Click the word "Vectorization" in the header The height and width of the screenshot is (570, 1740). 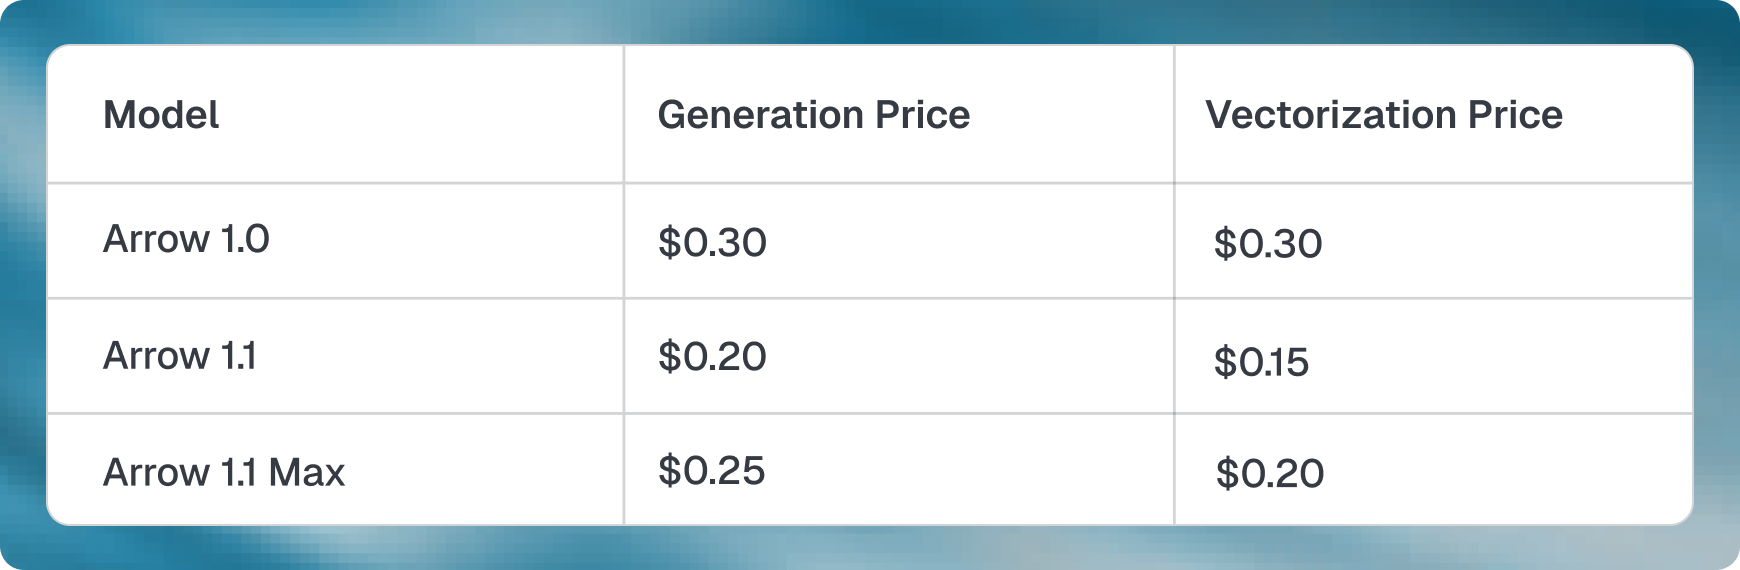[x=1330, y=115]
